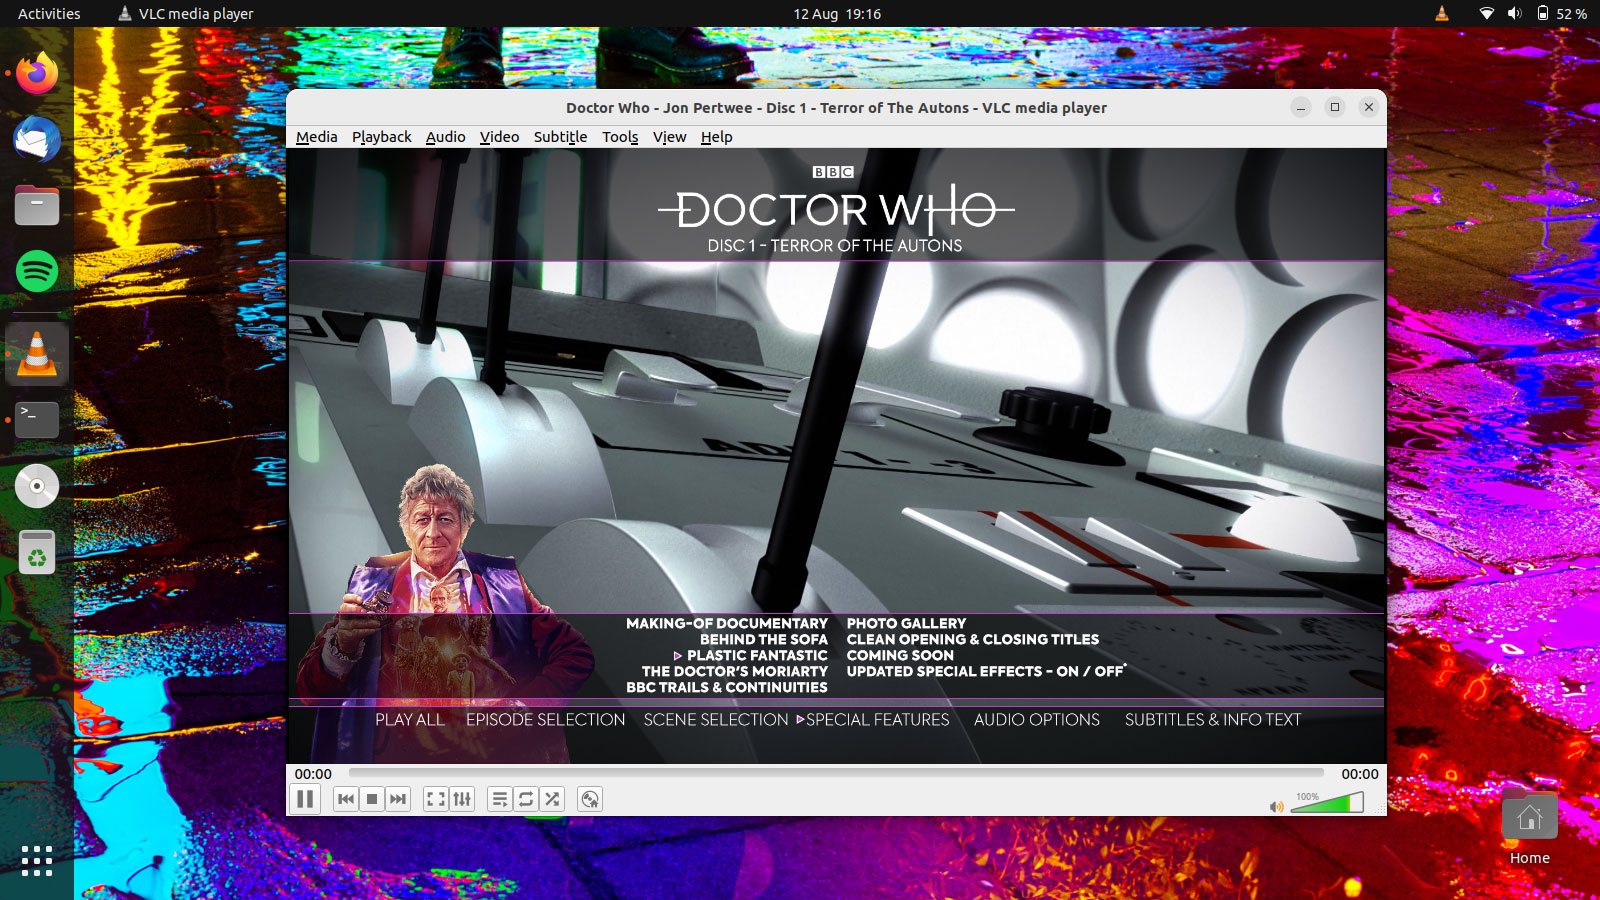Image resolution: width=1600 pixels, height=900 pixels.
Task: Open Files manager from the dock
Action: click(x=37, y=206)
